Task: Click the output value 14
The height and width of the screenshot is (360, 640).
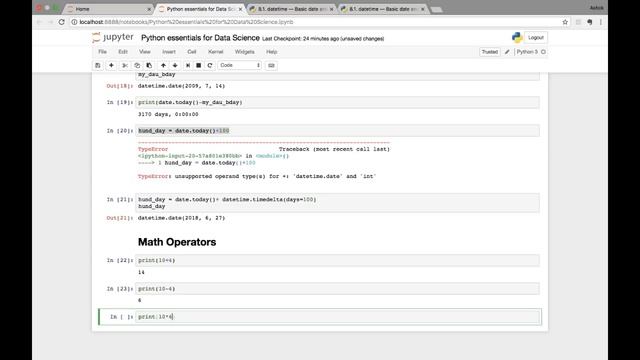Action: (141, 272)
